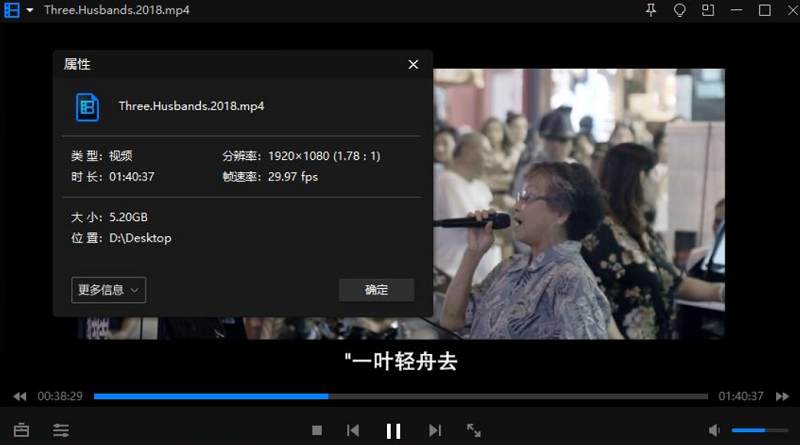Expand the 更多信息 dropdown

pos(108,290)
